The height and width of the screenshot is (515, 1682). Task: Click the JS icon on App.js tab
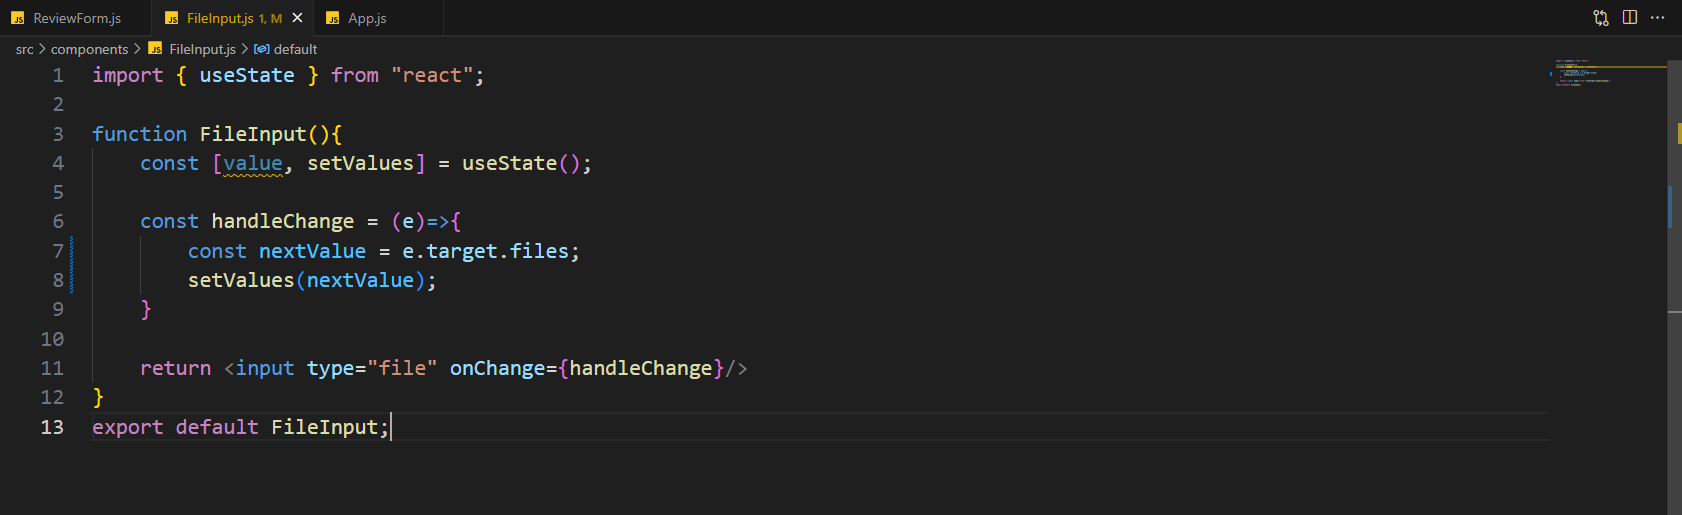[333, 18]
